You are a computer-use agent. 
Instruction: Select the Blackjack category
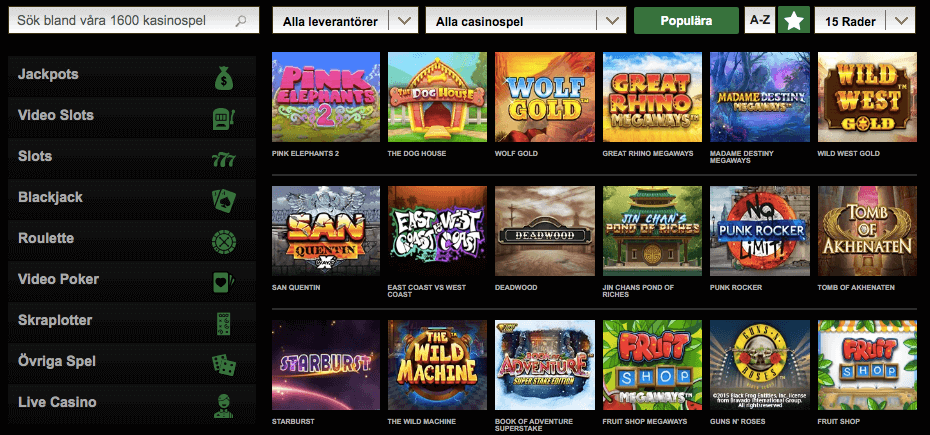point(132,198)
